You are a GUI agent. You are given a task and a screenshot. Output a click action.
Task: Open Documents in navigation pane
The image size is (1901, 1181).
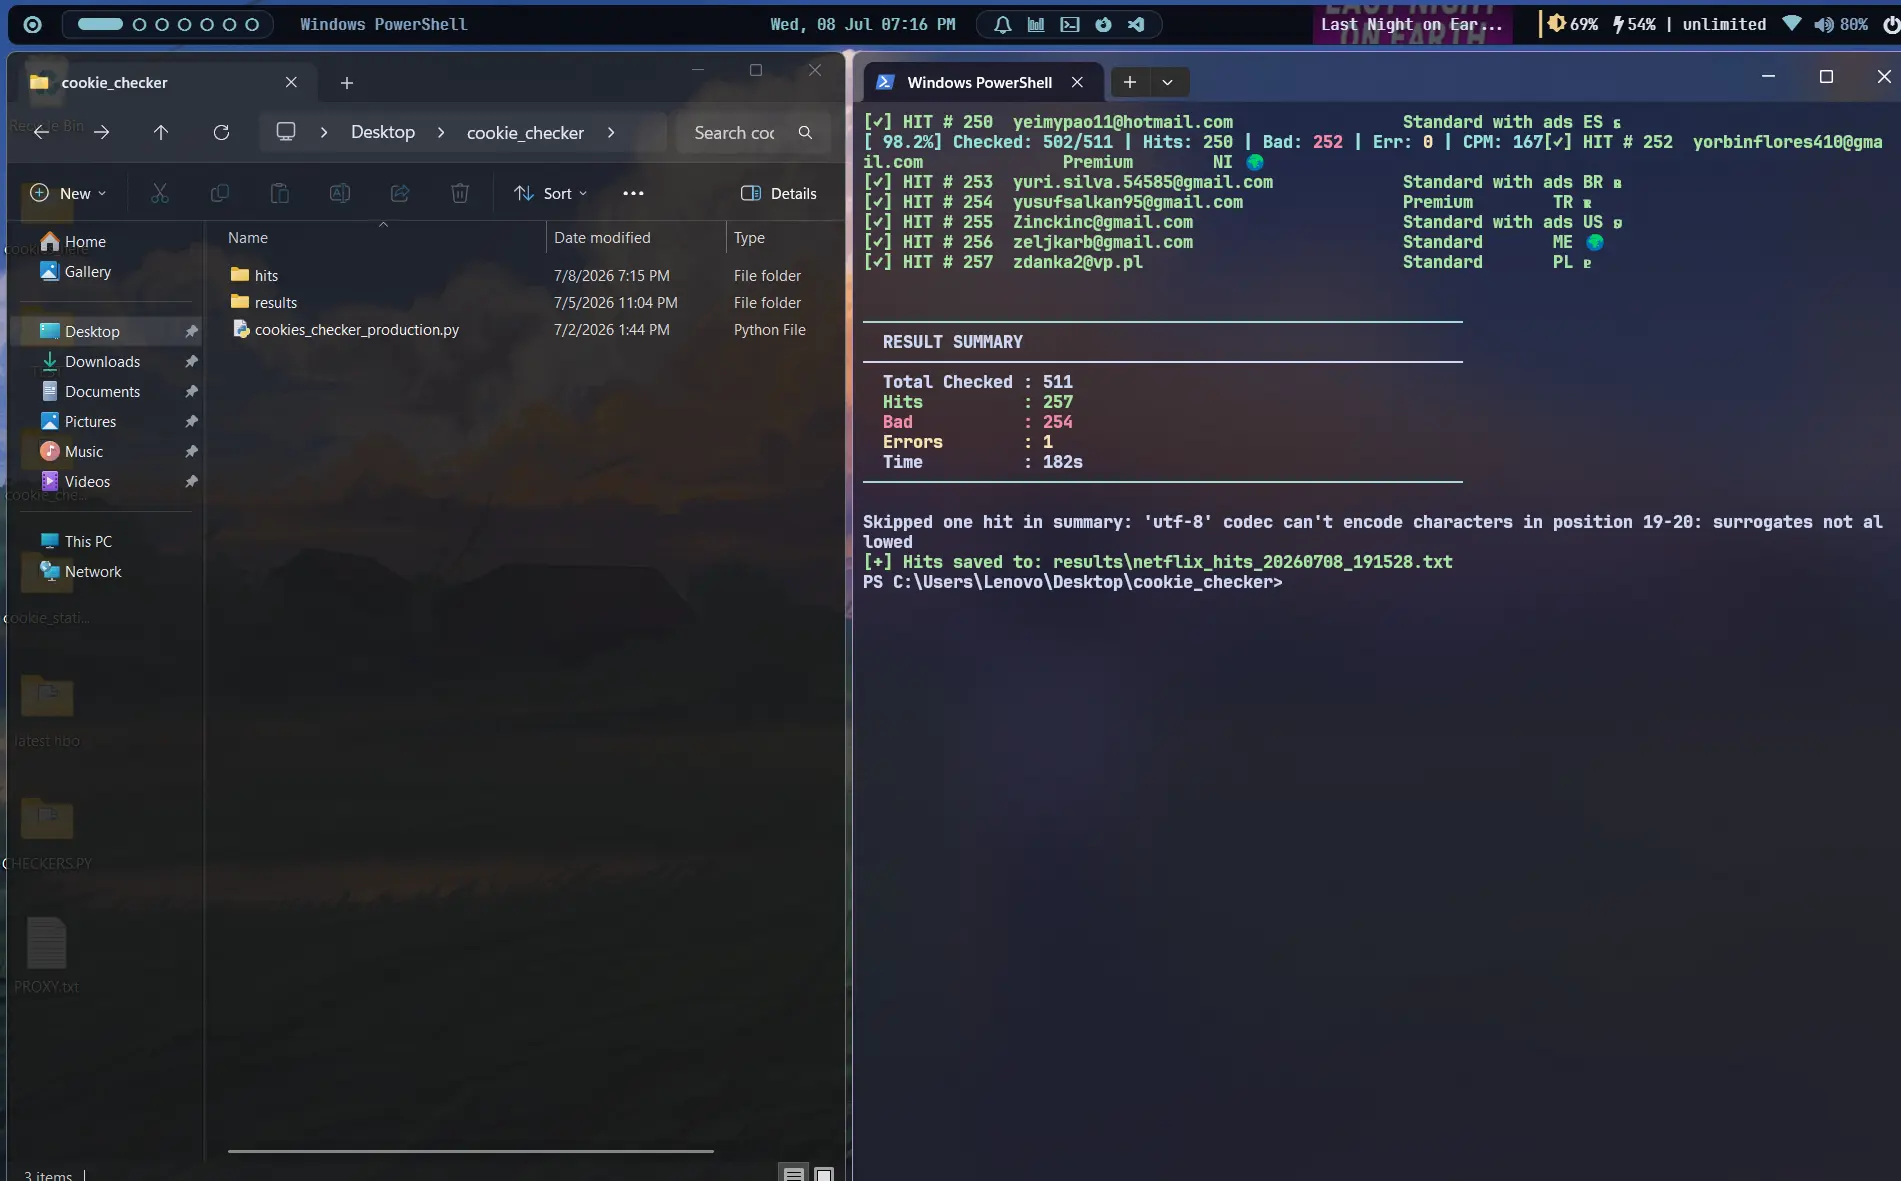[104, 391]
